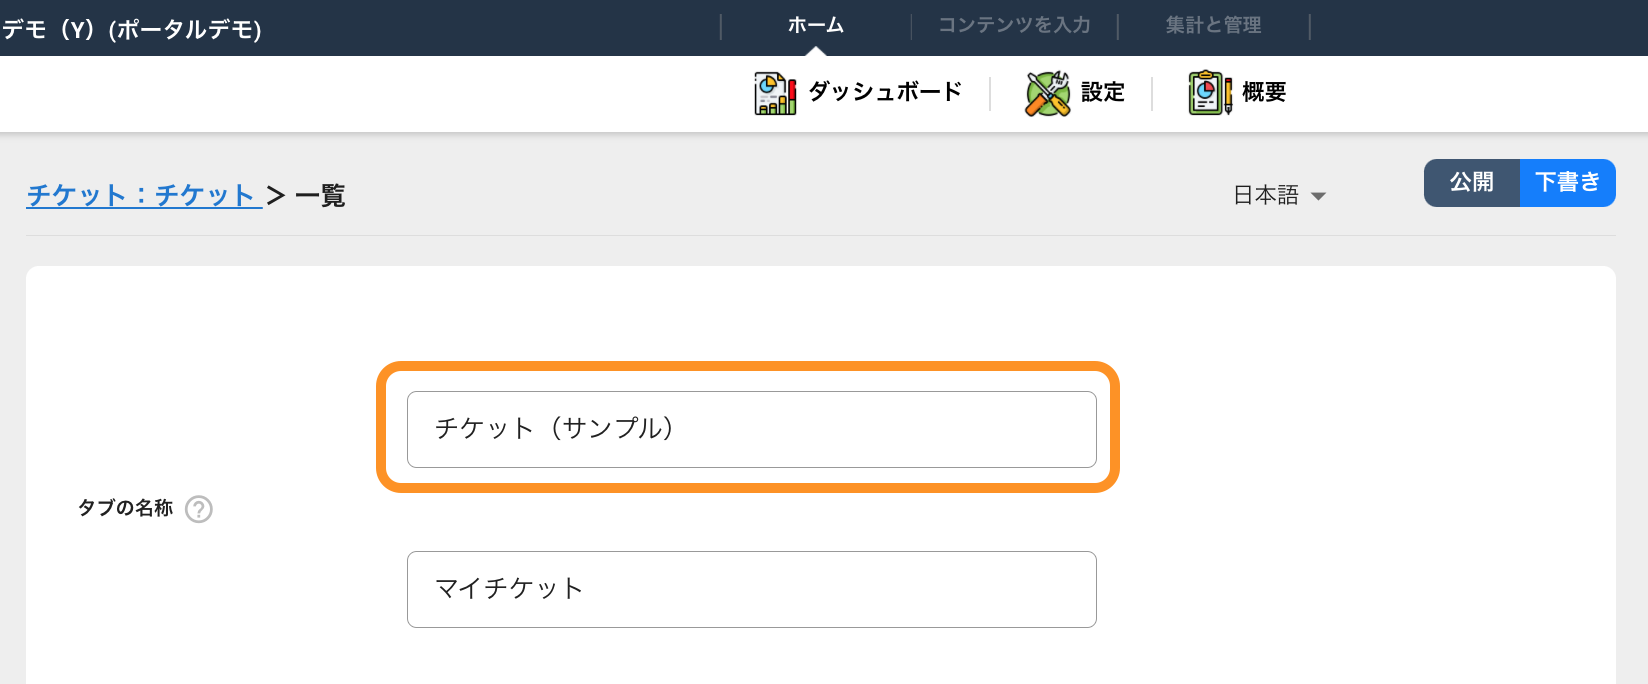The width and height of the screenshot is (1648, 684).
Task: Select the 概要 text label
Action: pos(1264,92)
